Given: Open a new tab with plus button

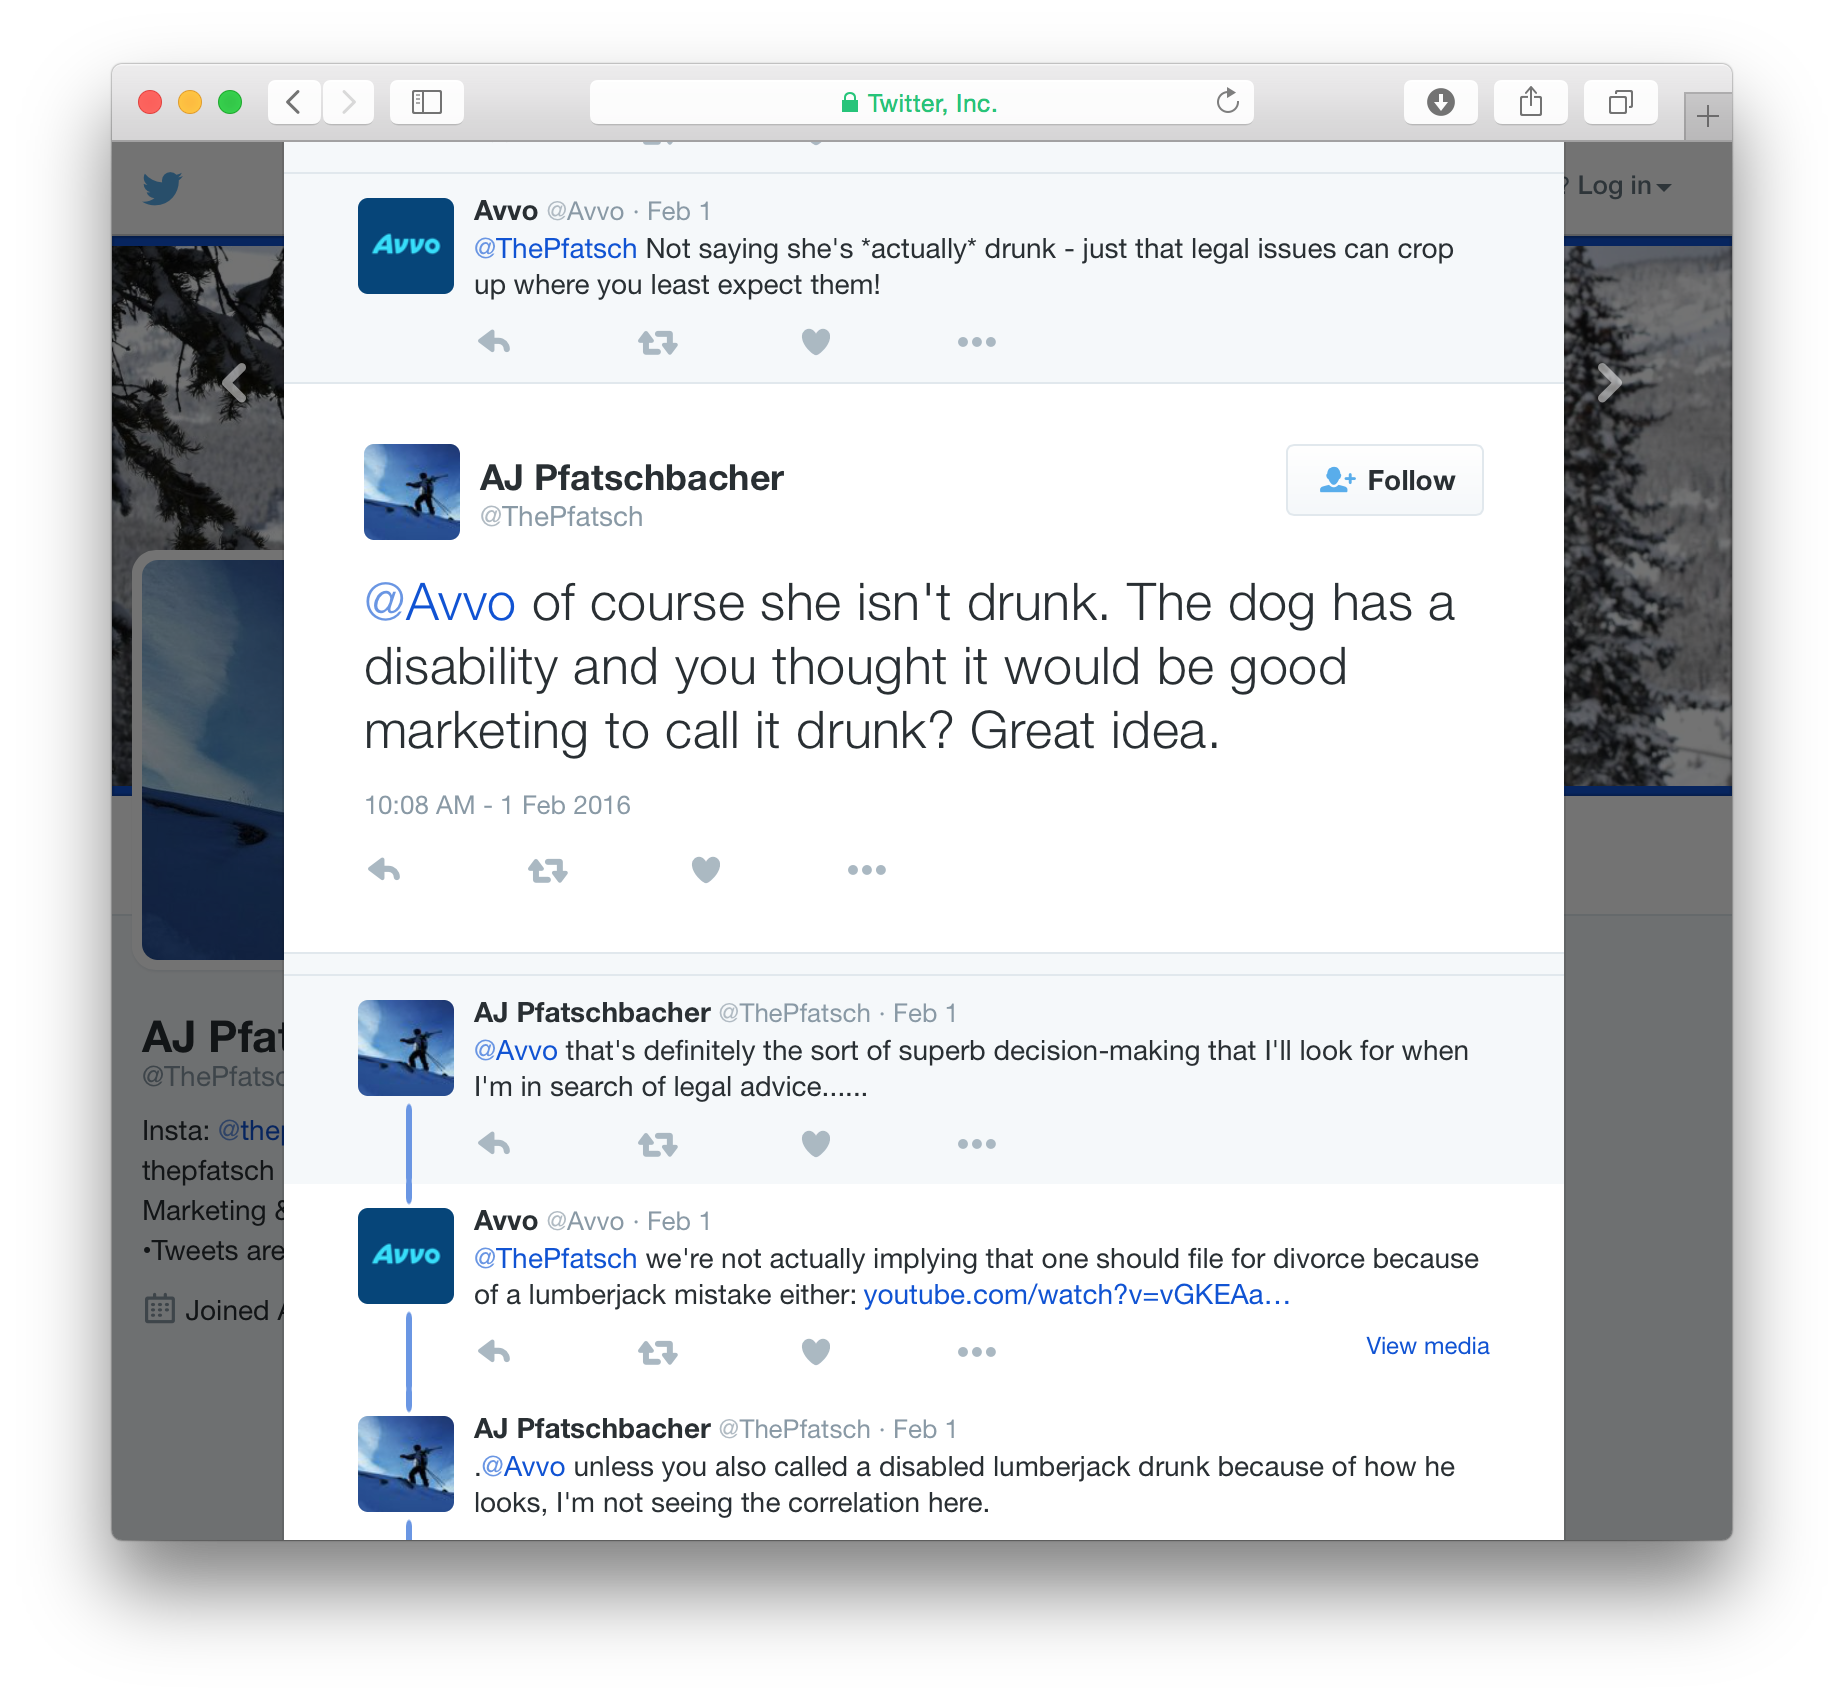Looking at the screenshot, I should pos(1708,116).
